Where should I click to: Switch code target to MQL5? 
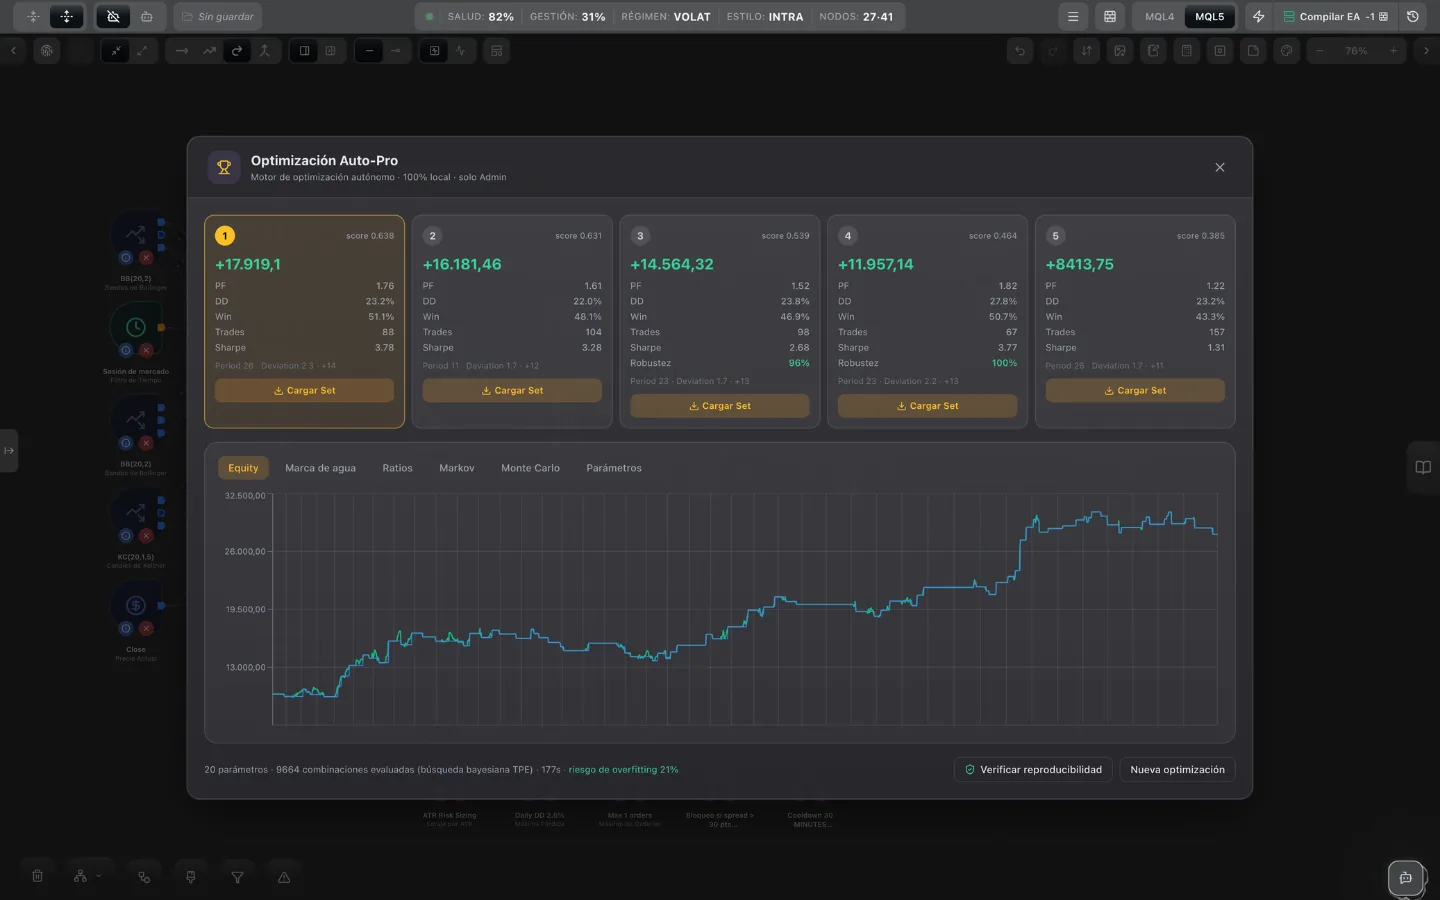tap(1209, 17)
